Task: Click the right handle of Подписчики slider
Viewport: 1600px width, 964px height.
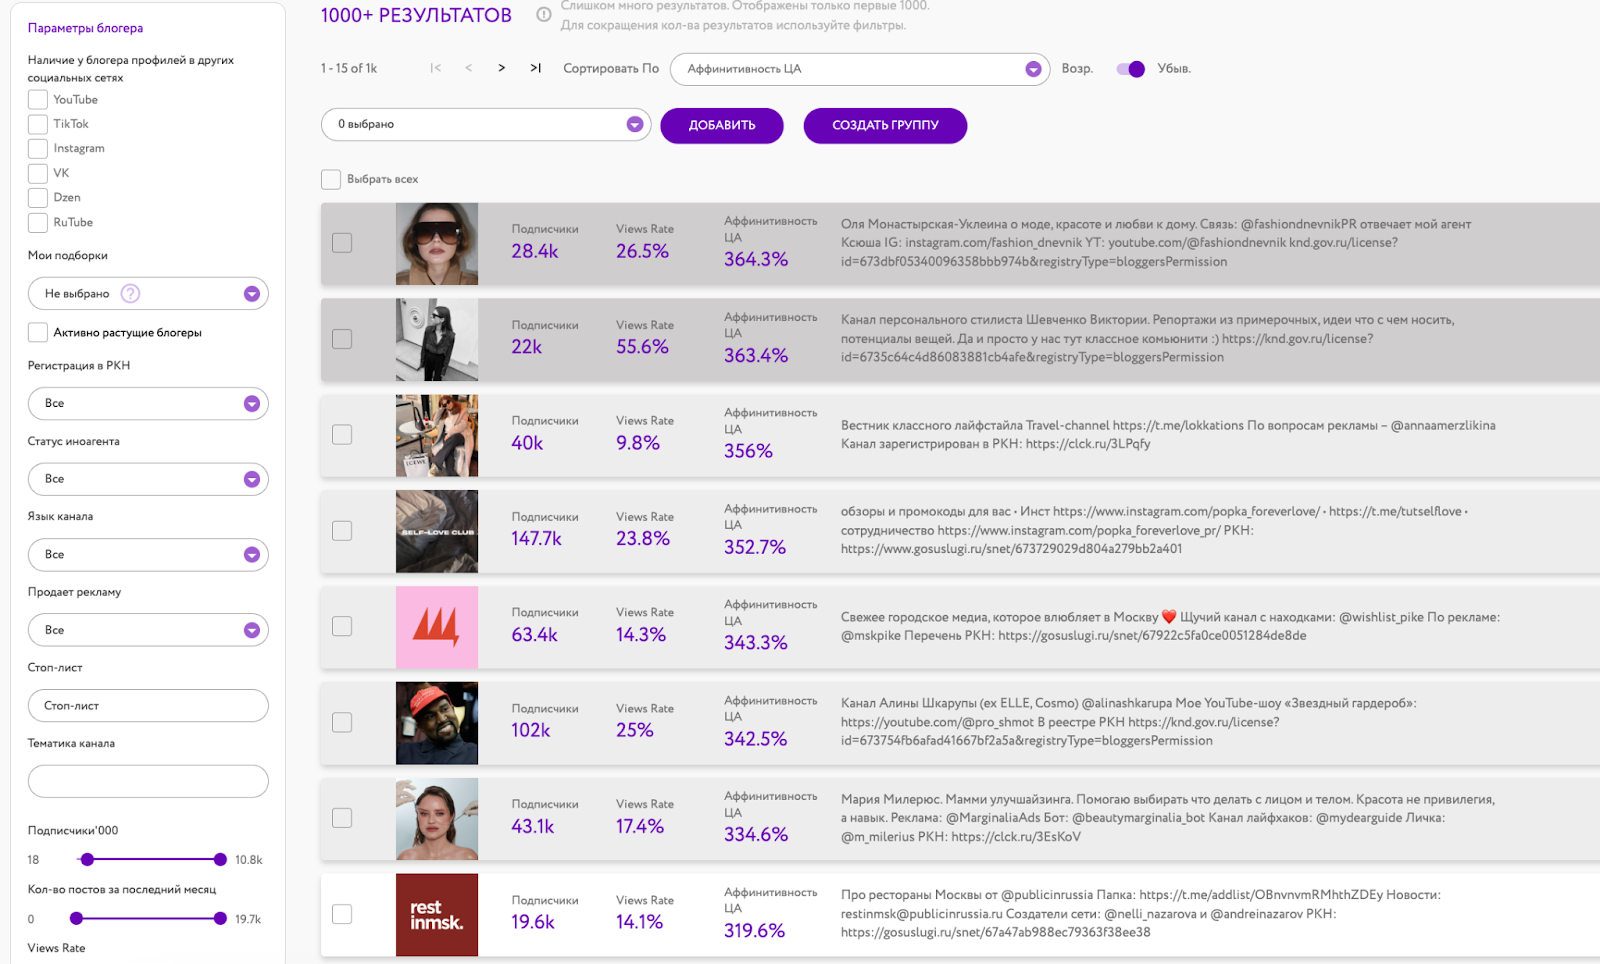Action: pyautogui.click(x=220, y=859)
